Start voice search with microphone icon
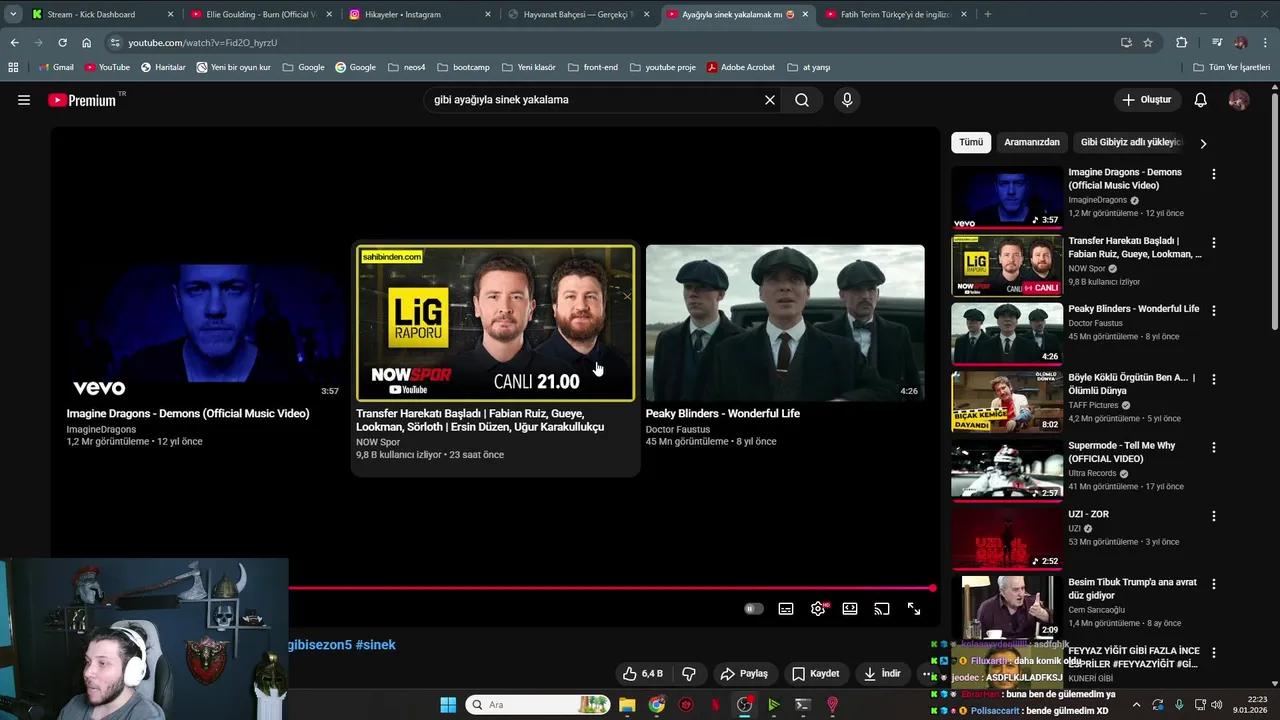The height and width of the screenshot is (720, 1280). [x=847, y=100]
